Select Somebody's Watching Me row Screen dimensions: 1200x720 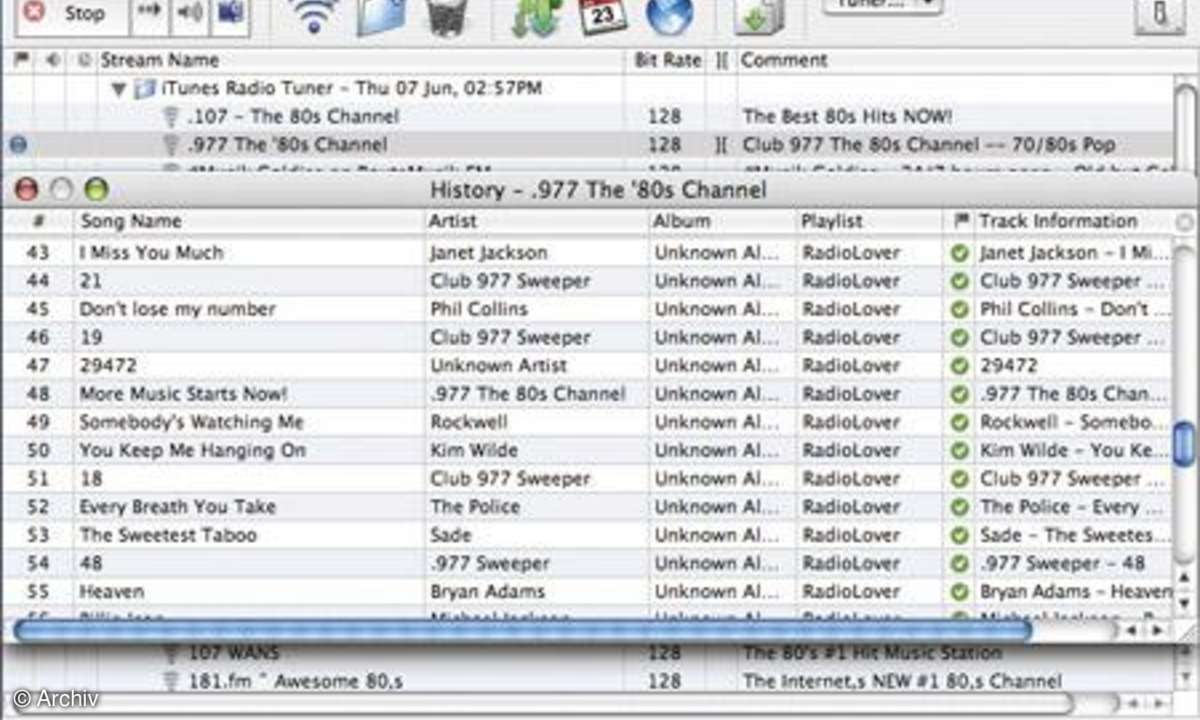point(586,422)
